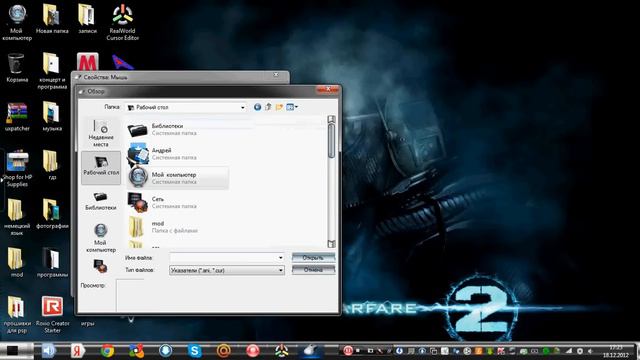Open Мой компьютер in the places bar

[x=101, y=238]
